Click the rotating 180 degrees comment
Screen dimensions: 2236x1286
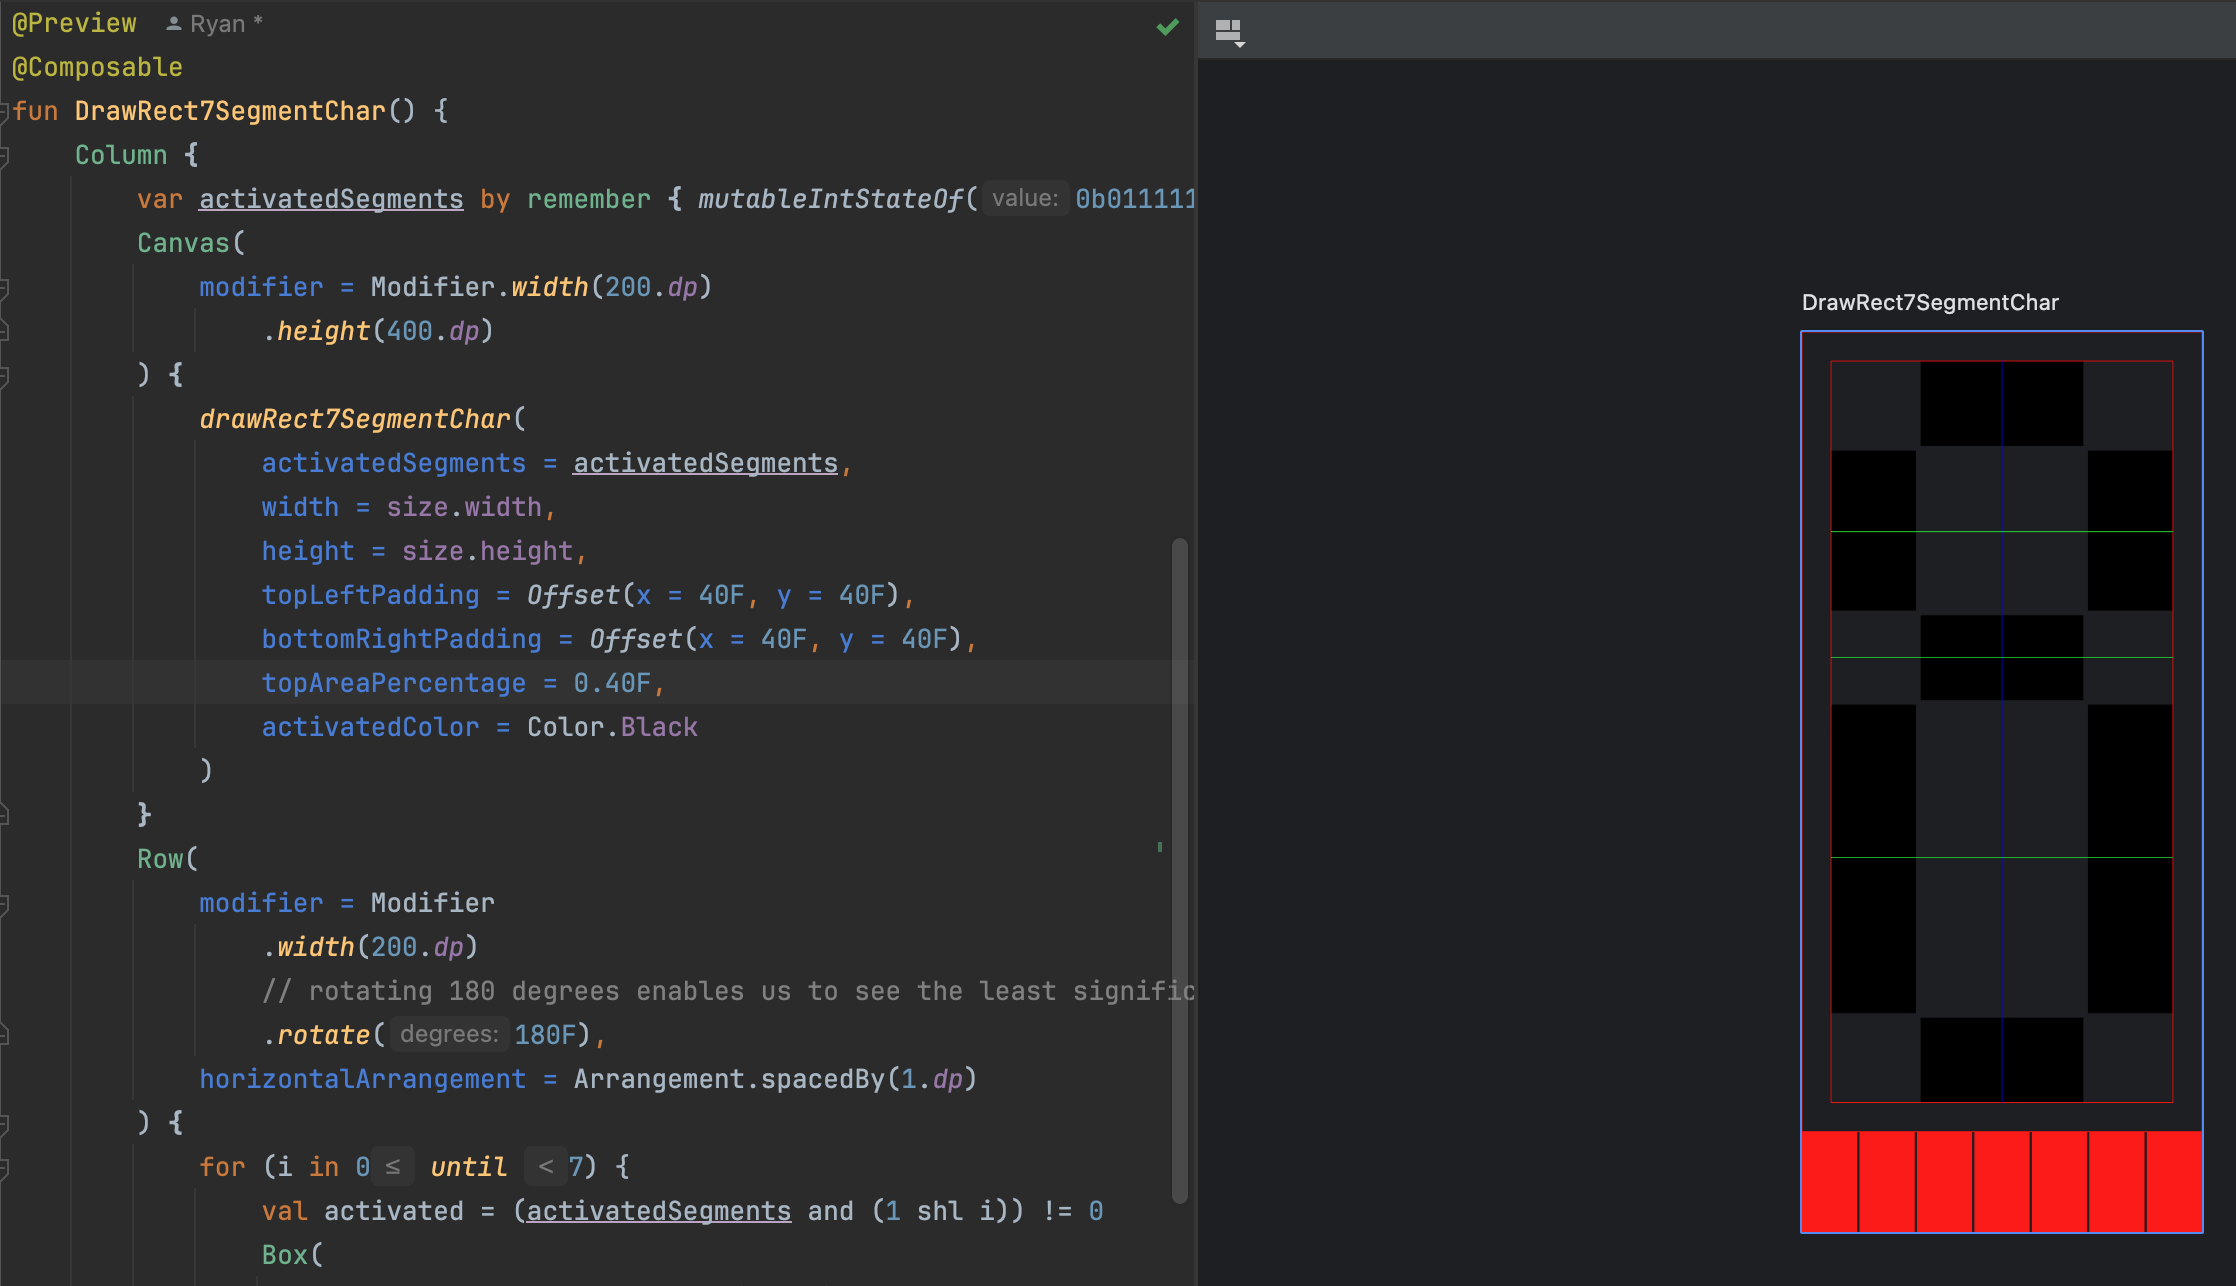[729, 991]
